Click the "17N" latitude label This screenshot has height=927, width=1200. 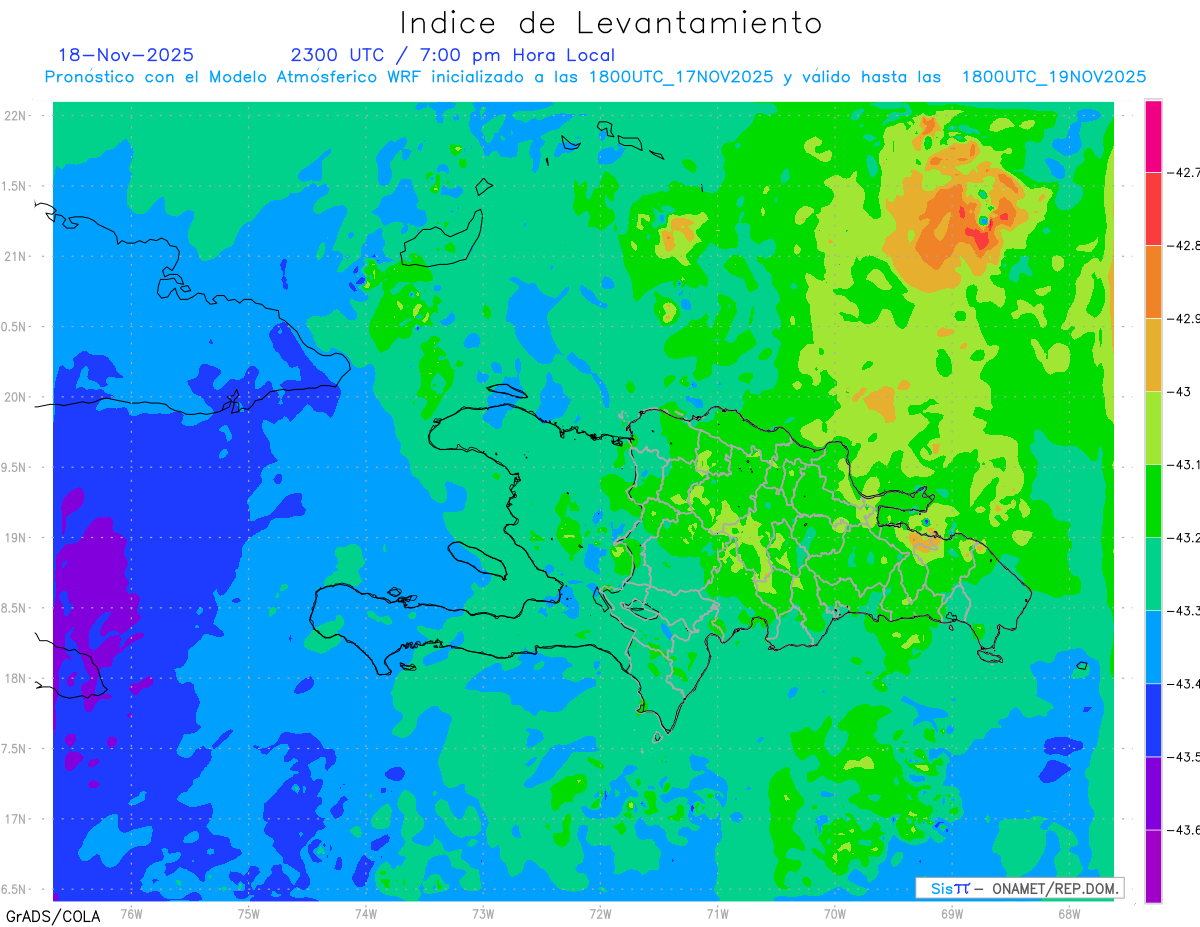point(17,819)
